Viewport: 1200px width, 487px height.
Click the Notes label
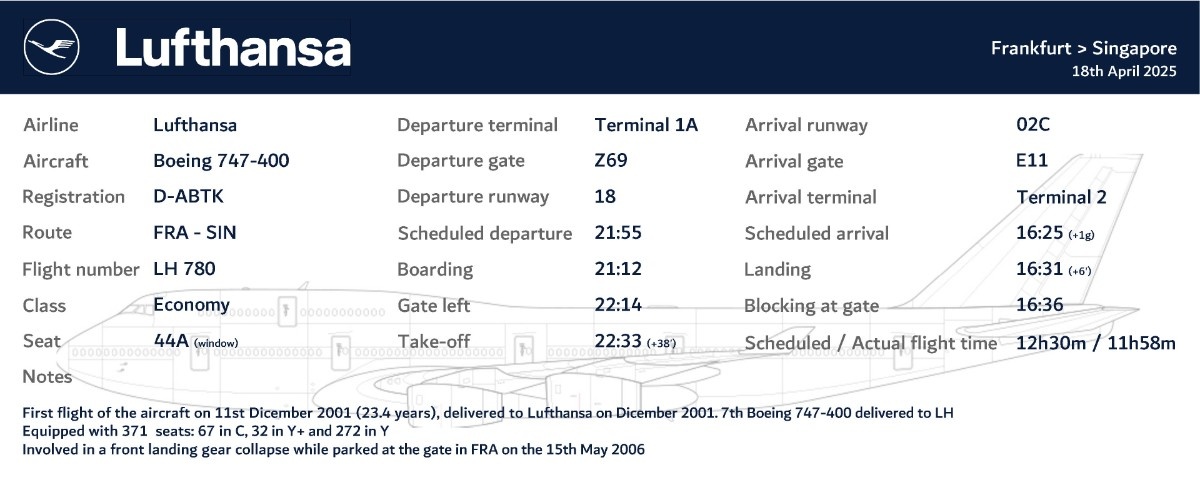(x=47, y=377)
